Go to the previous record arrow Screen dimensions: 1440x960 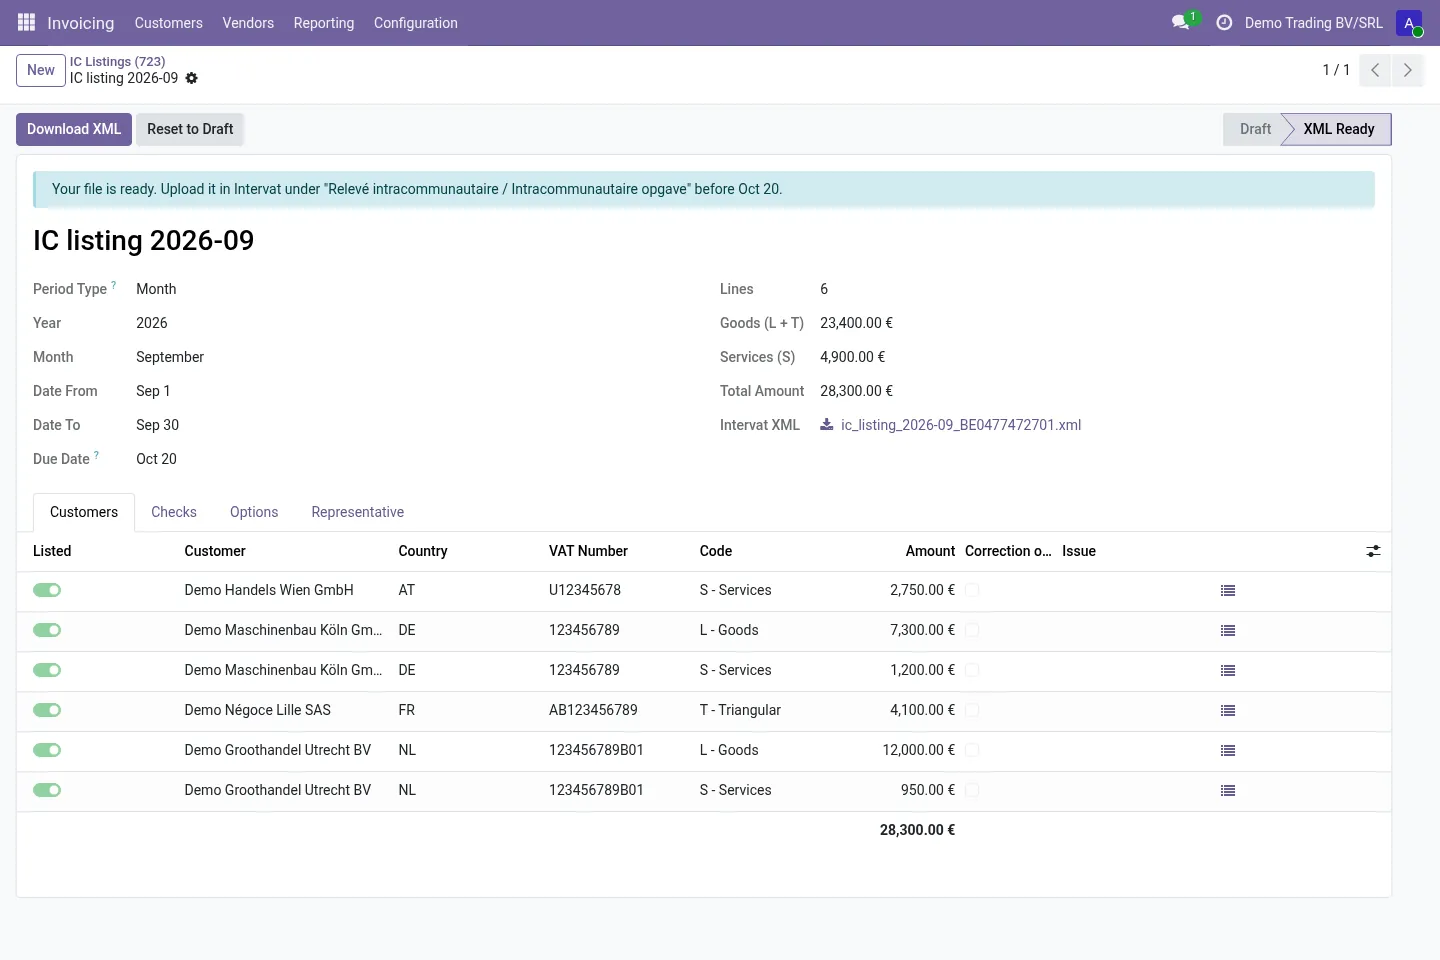coord(1375,70)
